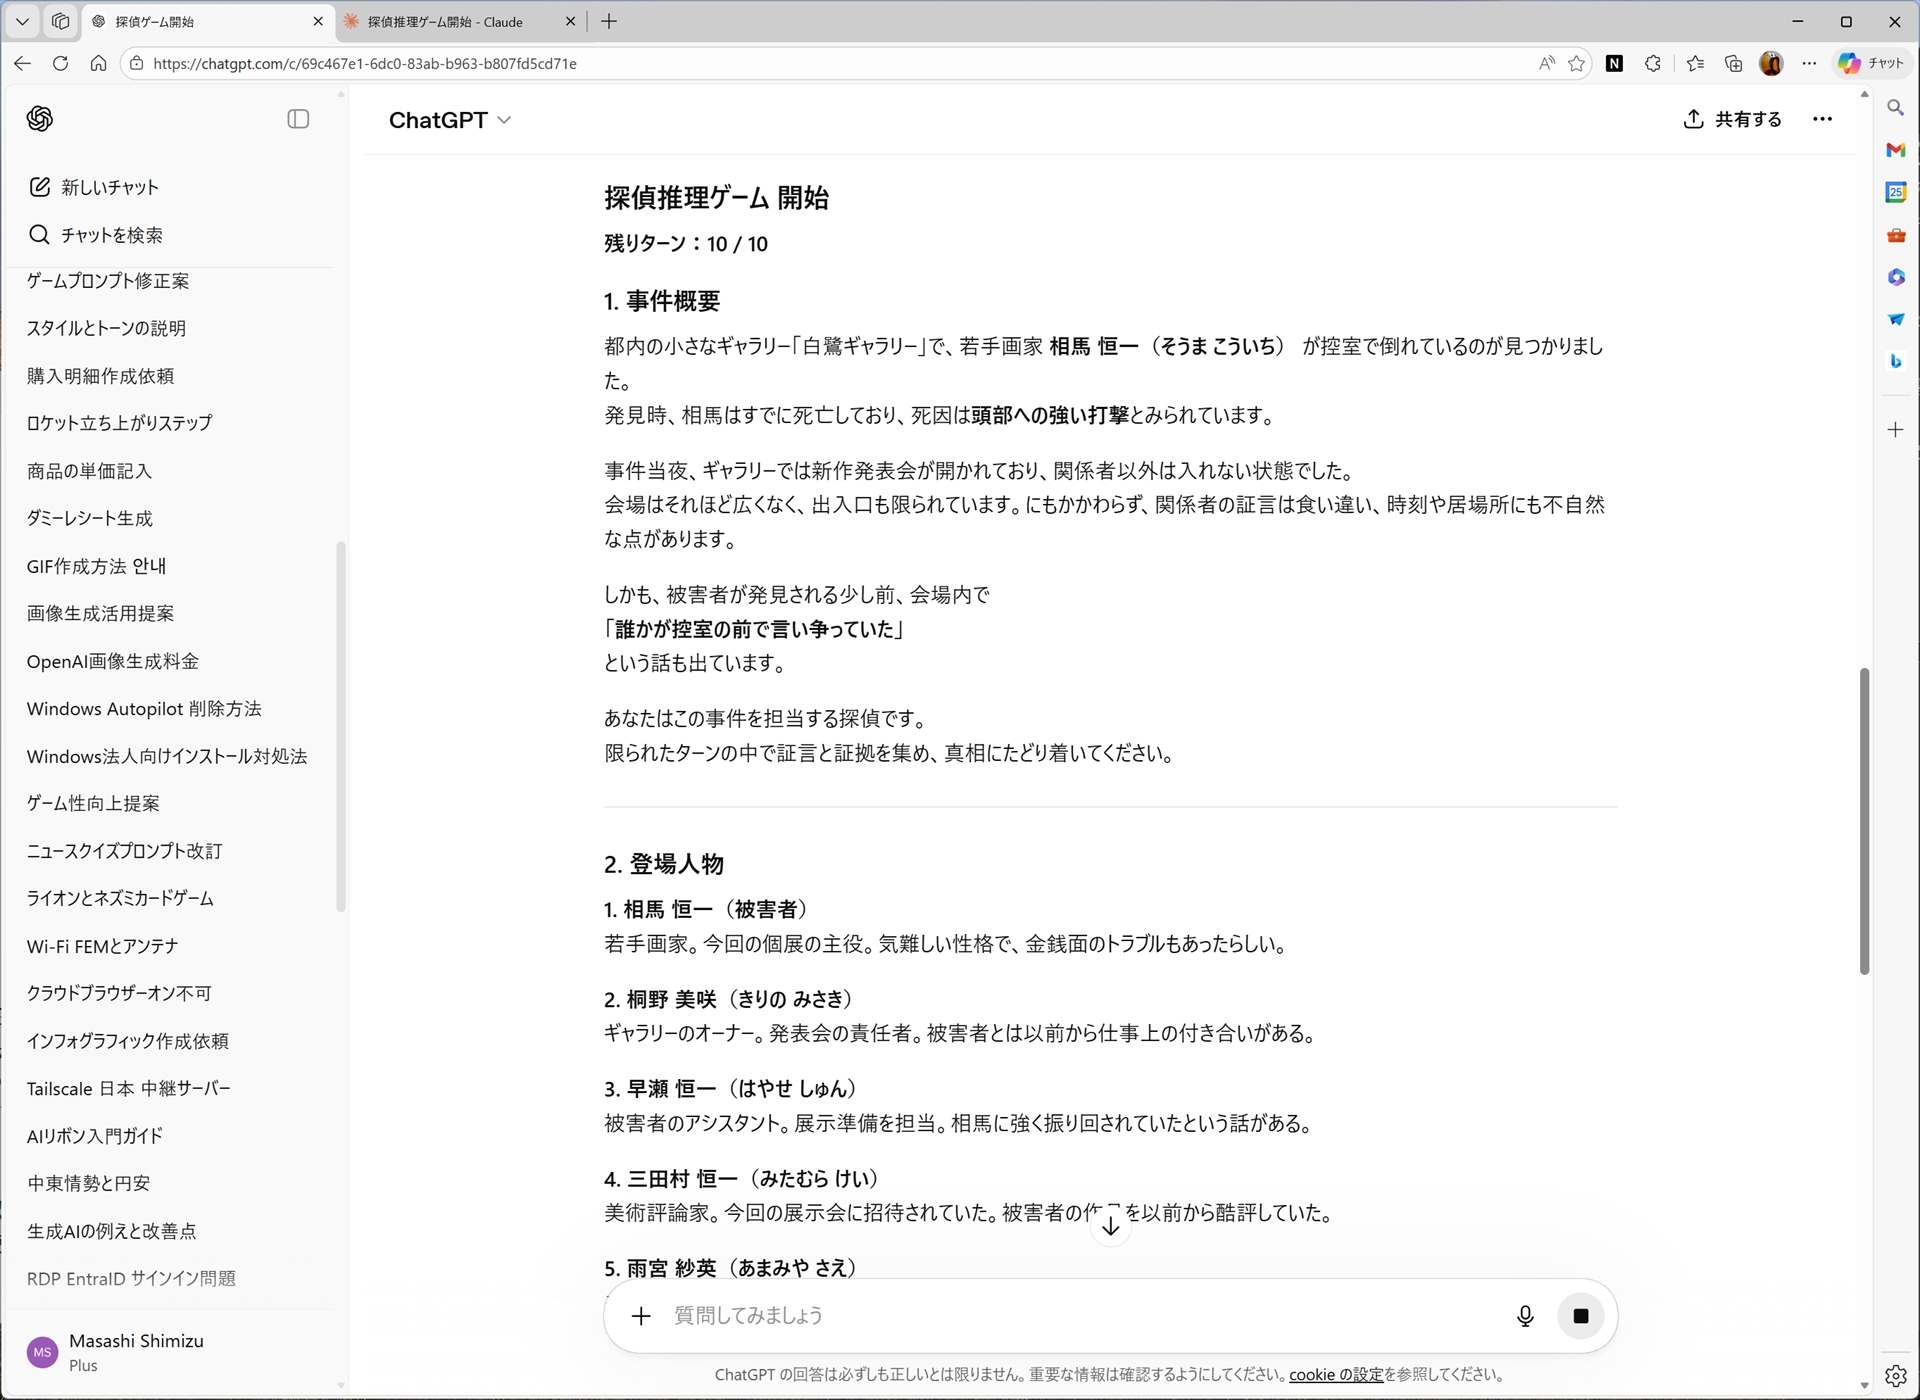Screen dimensions: 1920x1400
Task: Open the cookie の設定 link
Action: point(1335,1374)
